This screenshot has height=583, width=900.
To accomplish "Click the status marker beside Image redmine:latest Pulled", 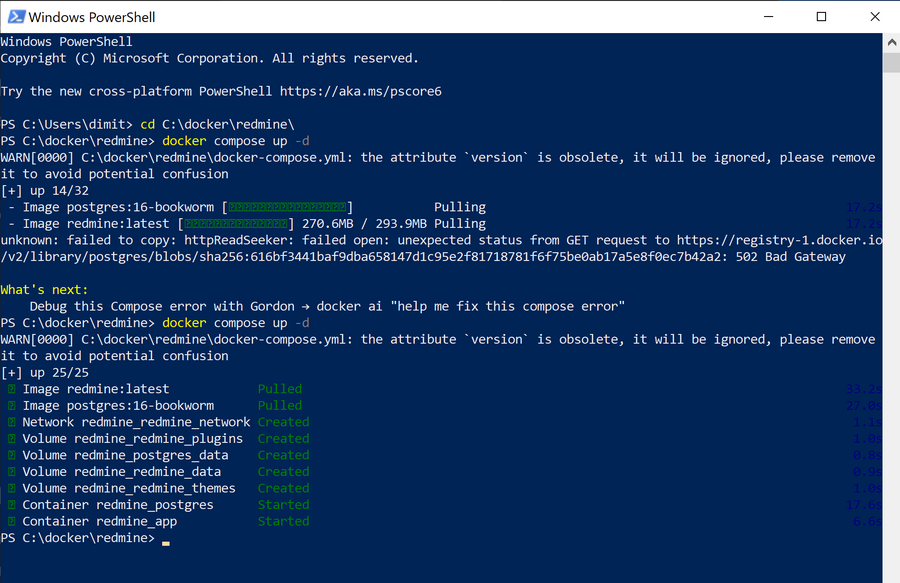I will 11,389.
